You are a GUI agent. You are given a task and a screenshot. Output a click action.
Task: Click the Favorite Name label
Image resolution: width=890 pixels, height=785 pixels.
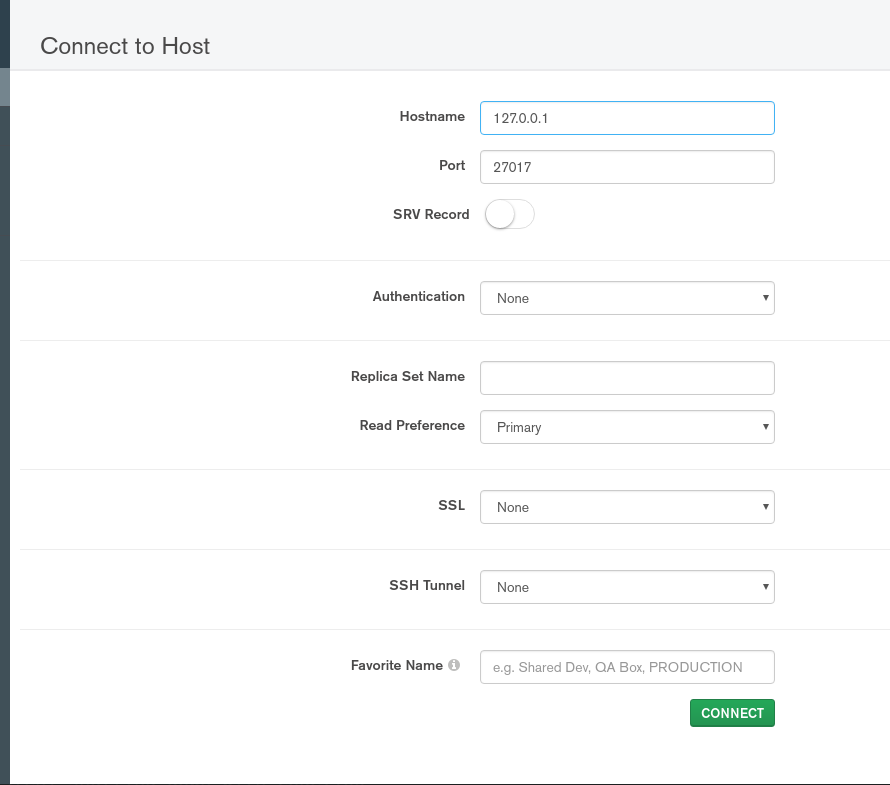click(x=396, y=666)
